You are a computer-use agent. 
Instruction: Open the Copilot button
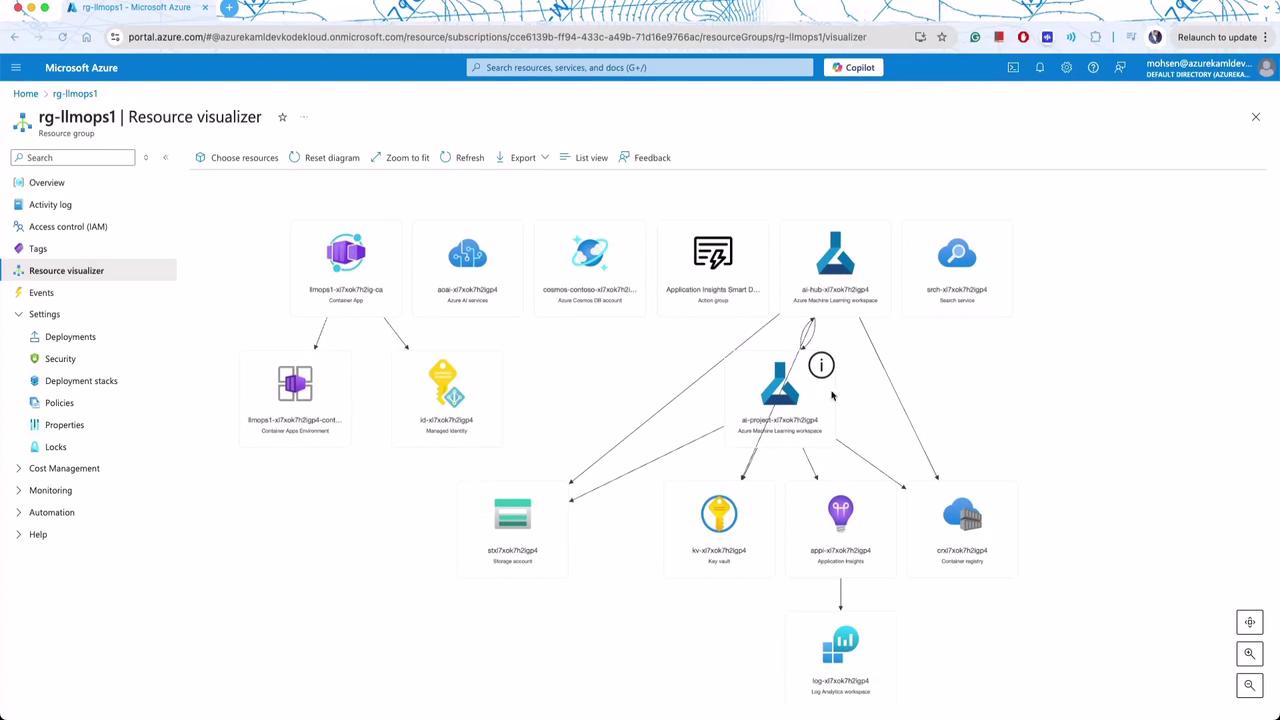pyautogui.click(x=854, y=68)
